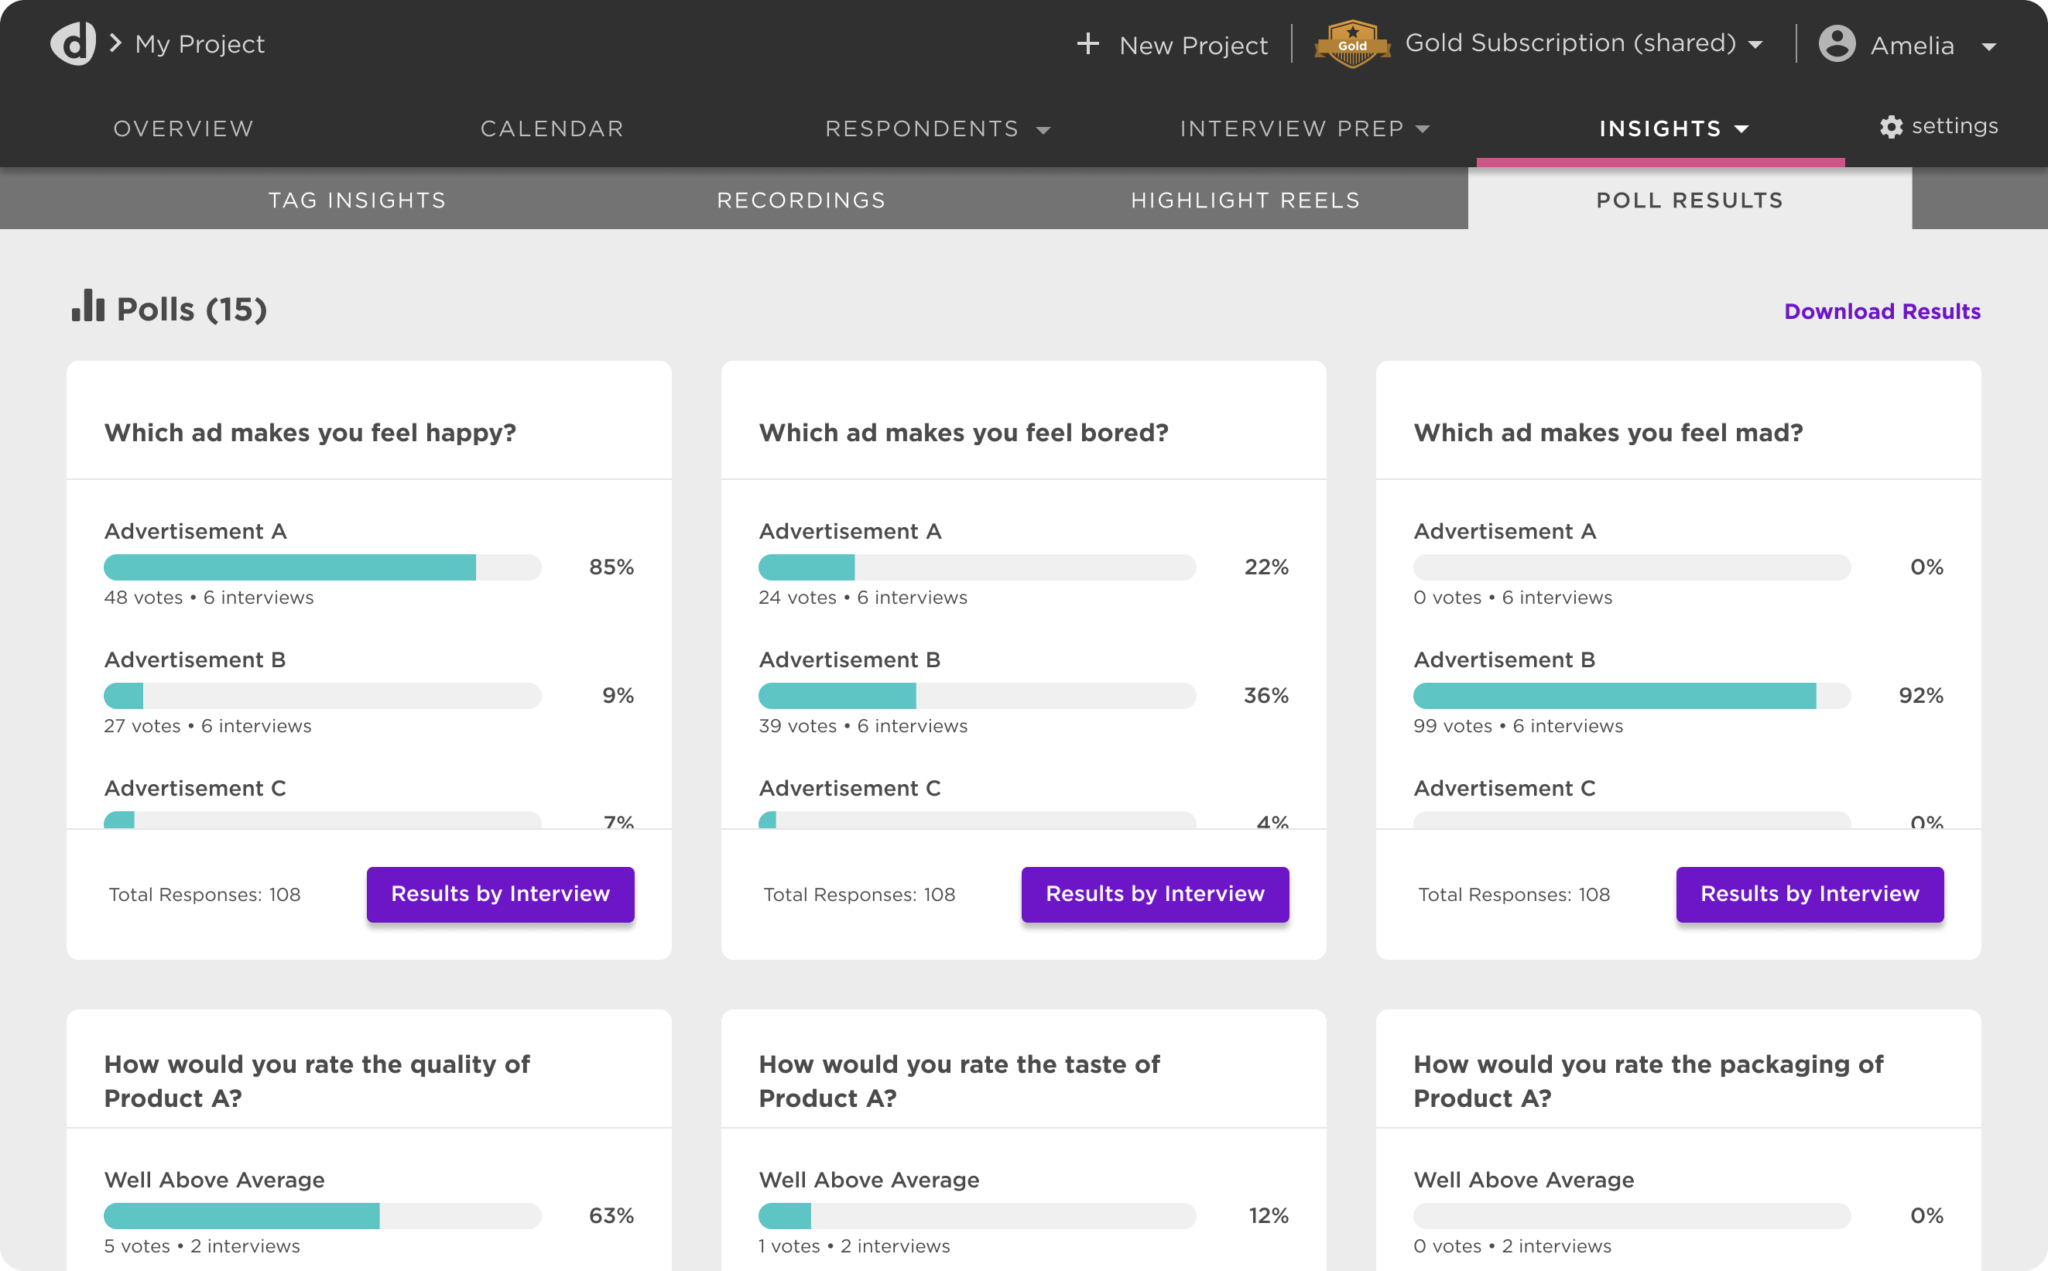Image resolution: width=2048 pixels, height=1271 pixels.
Task: Expand the RESPONDENTS menu
Action: point(1044,129)
